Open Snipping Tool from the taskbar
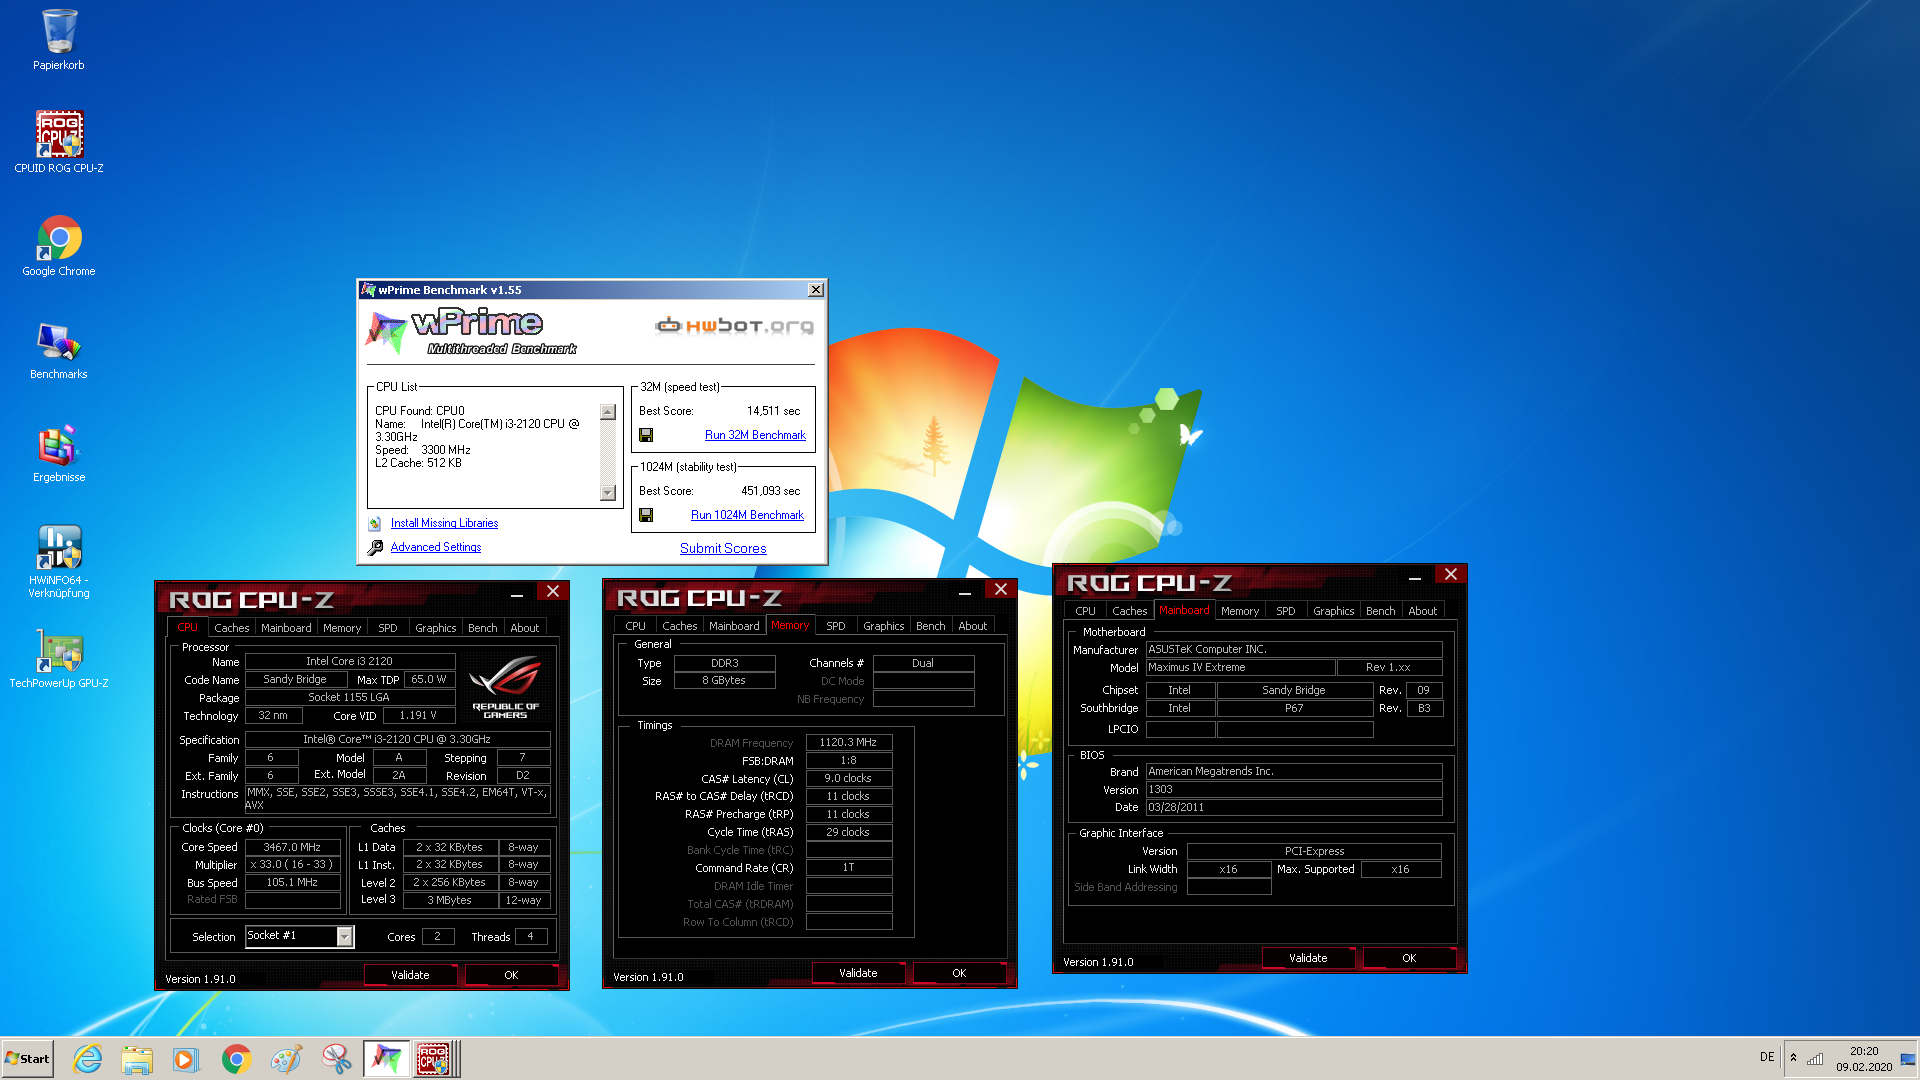This screenshot has width=1920, height=1080. (336, 1059)
